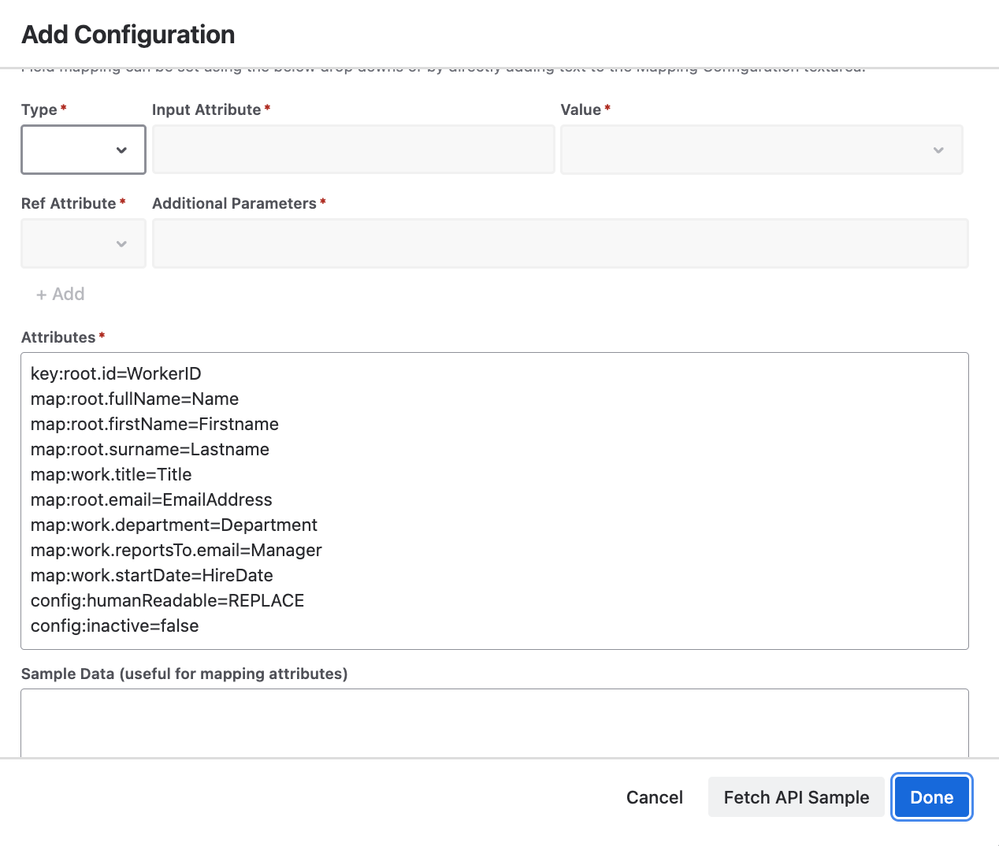Click into the Additional Parameters field
The height and width of the screenshot is (846, 999).
[559, 244]
